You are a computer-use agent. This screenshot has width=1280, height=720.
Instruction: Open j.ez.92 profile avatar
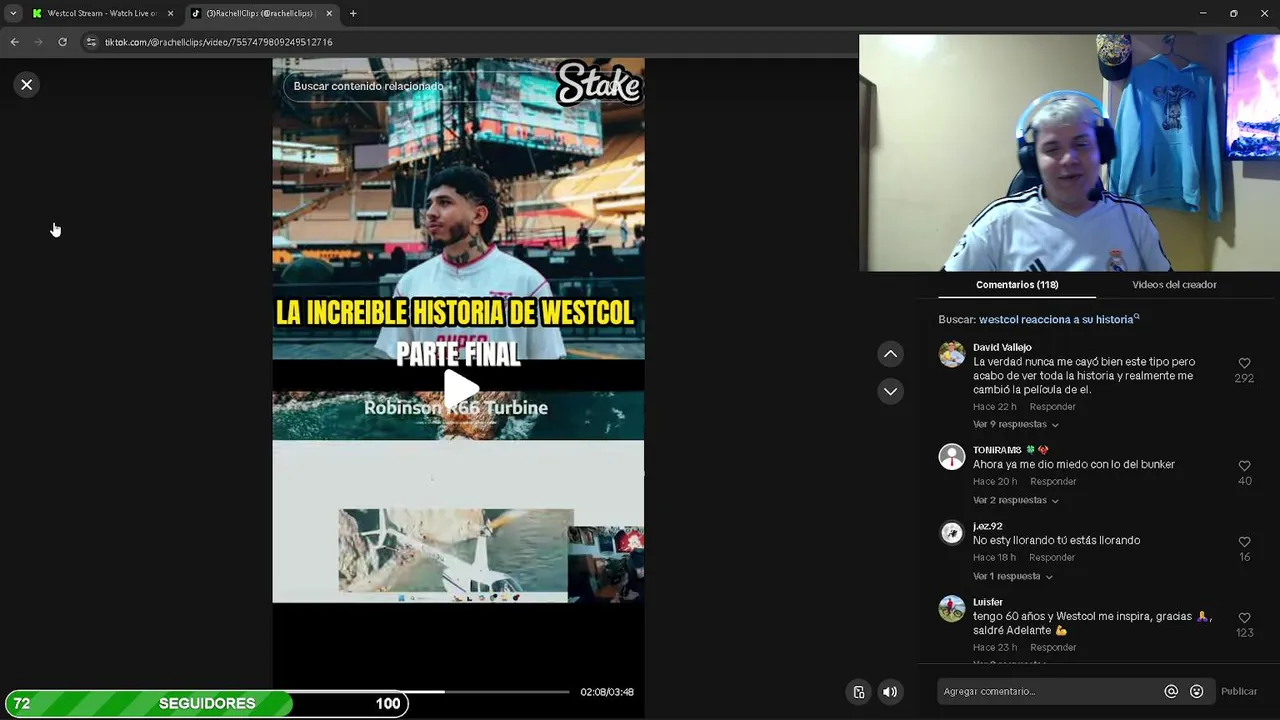[952, 533]
